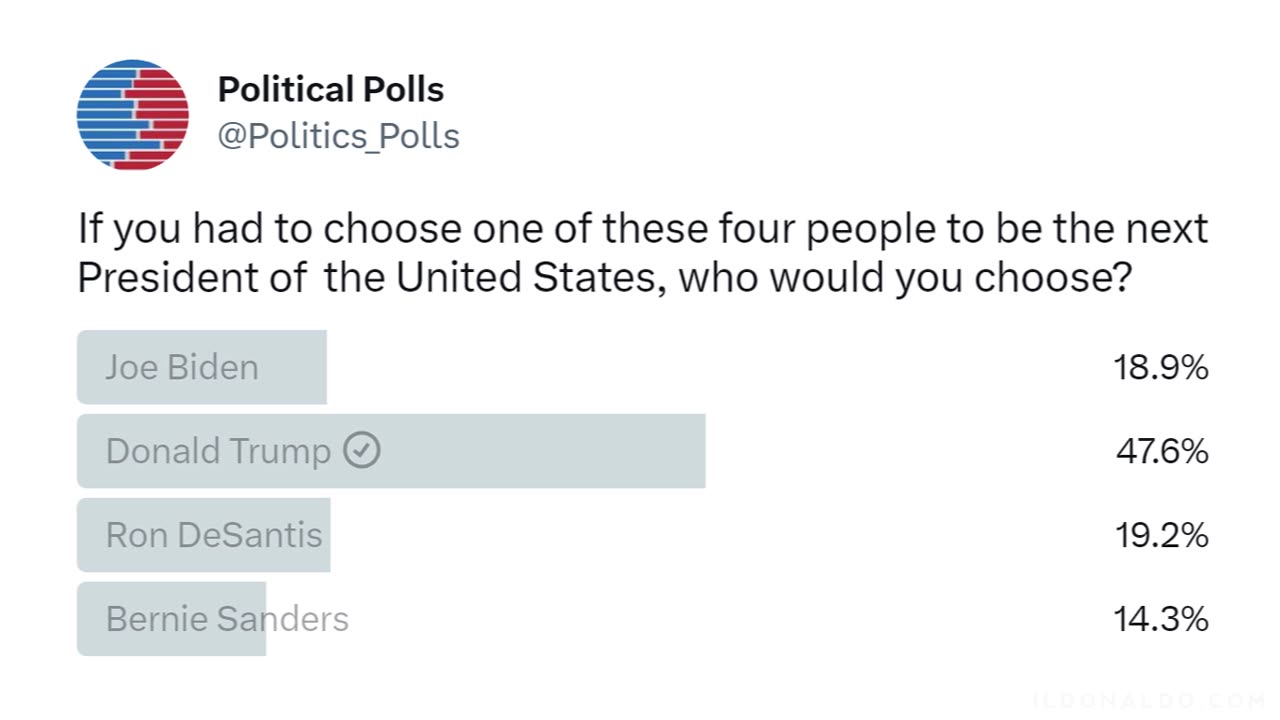Pick the Bernie Sanders poll option
Screen dimensions: 1280x720
[227, 619]
